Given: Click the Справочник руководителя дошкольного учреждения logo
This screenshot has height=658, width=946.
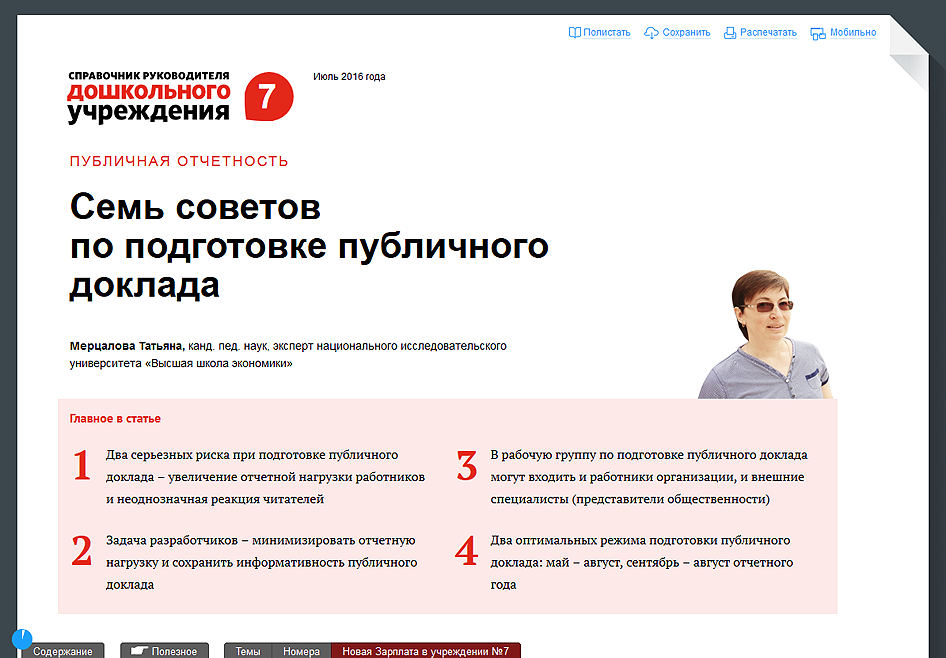Looking at the screenshot, I should (148, 97).
